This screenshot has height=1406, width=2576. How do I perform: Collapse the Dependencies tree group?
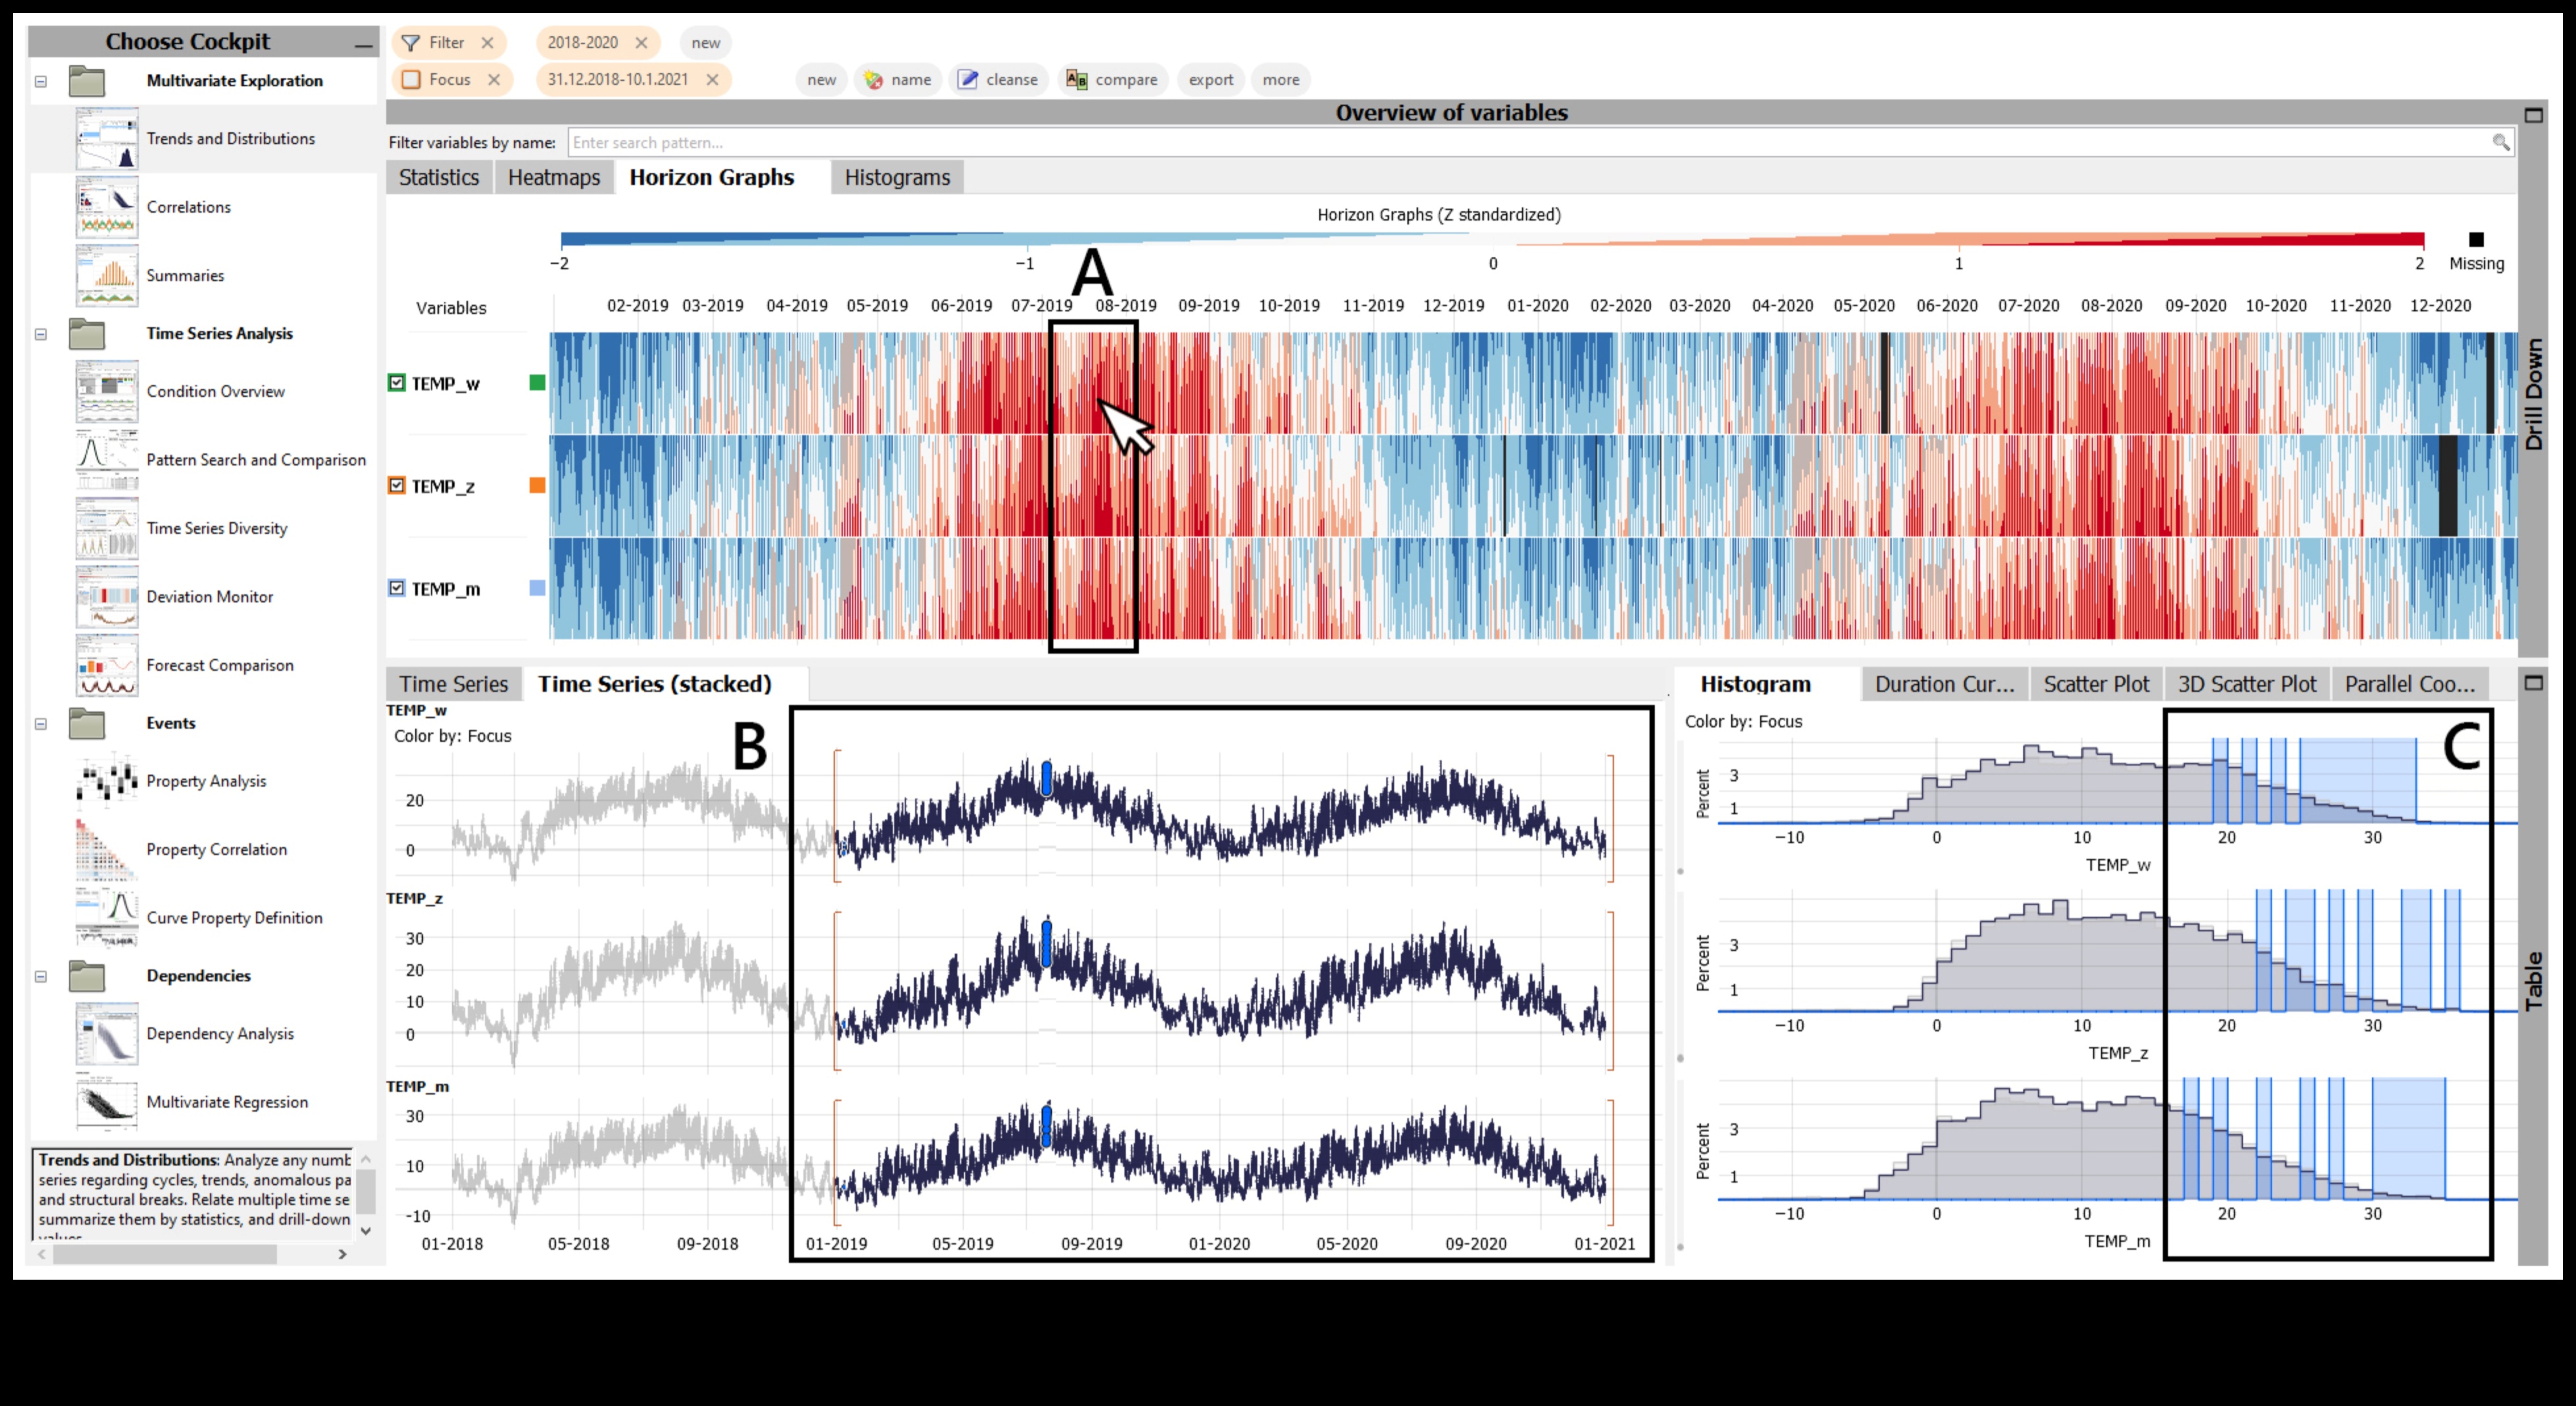[x=41, y=976]
